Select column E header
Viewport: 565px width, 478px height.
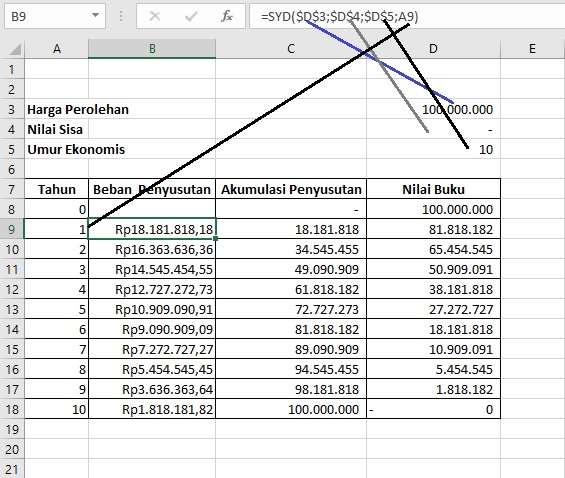(532, 49)
